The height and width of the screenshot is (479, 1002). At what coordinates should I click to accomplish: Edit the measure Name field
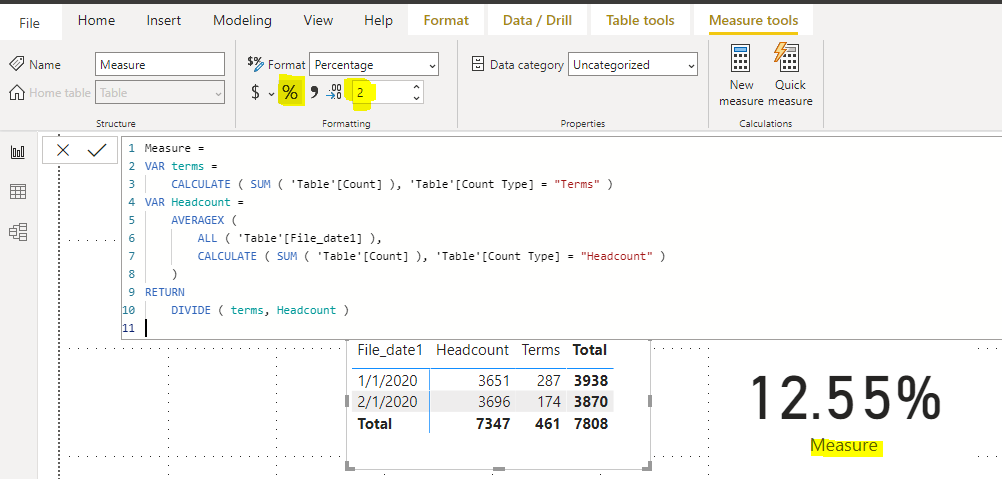coord(160,65)
